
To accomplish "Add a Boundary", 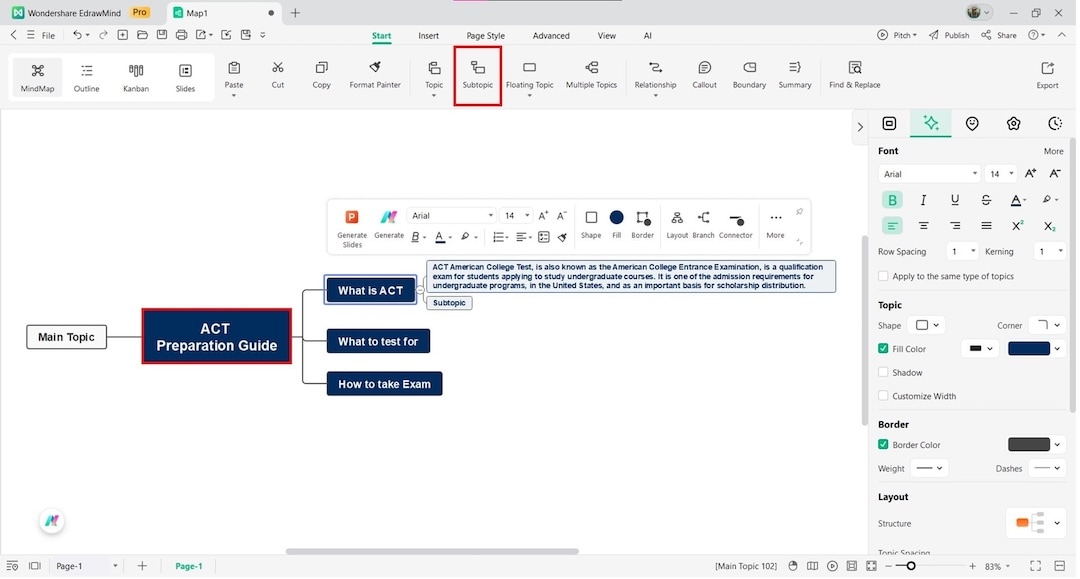I will 749,74.
